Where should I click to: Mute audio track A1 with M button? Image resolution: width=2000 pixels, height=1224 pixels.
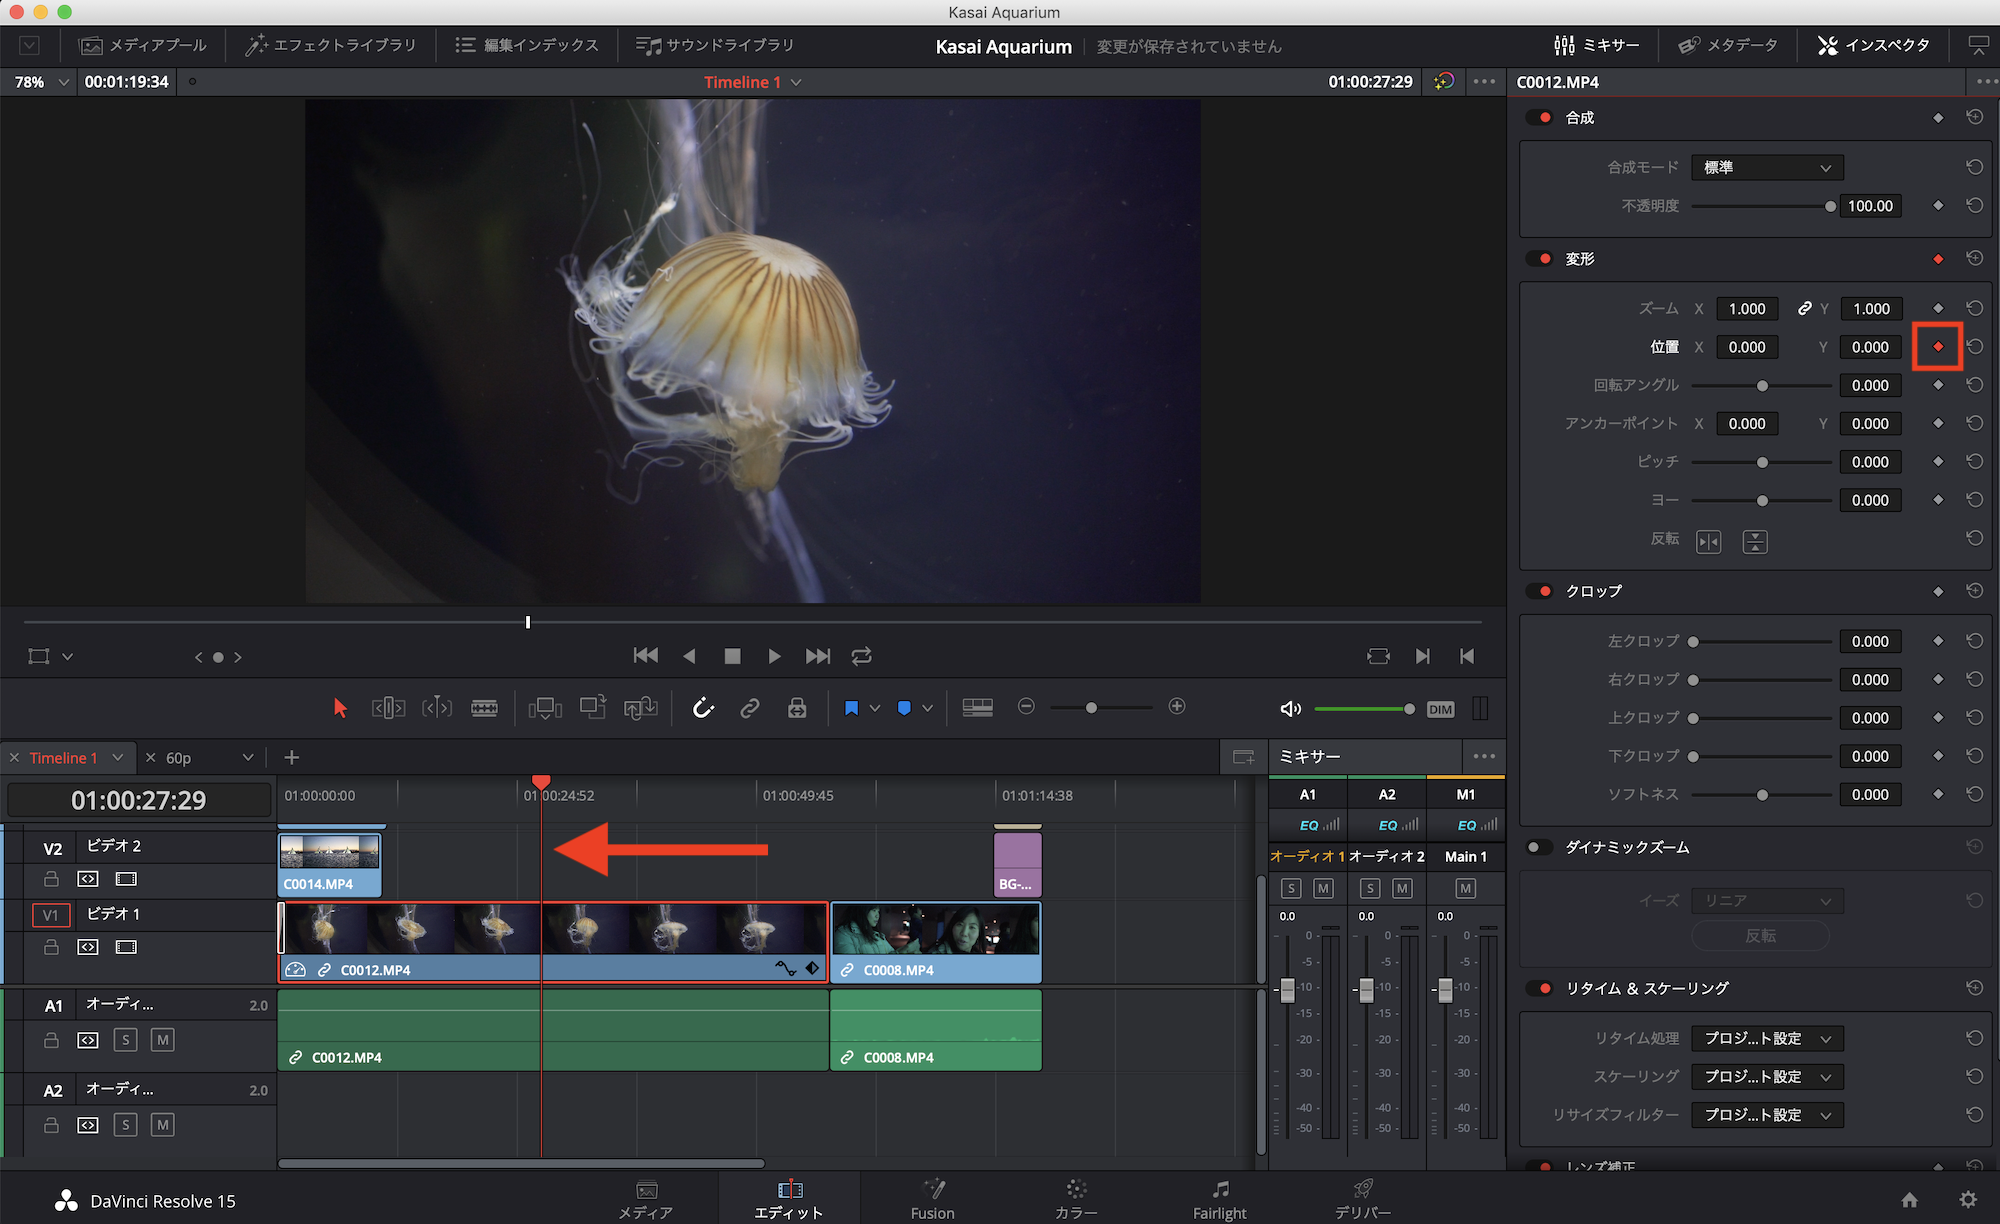(x=162, y=1040)
